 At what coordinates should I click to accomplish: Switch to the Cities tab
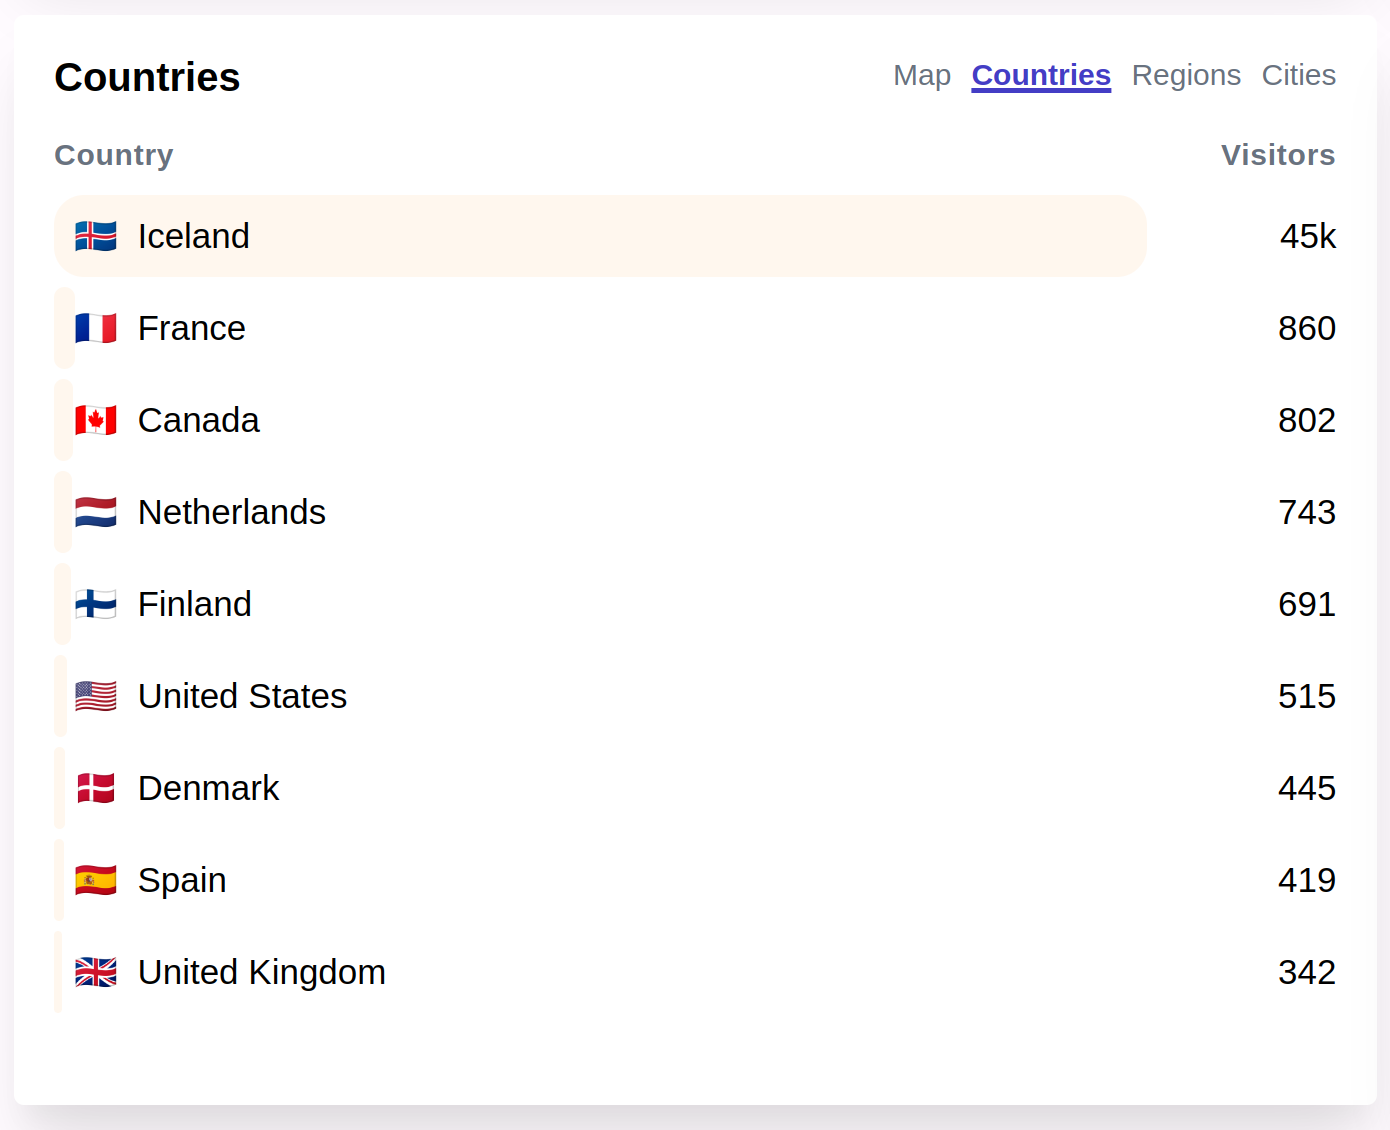1298,75
